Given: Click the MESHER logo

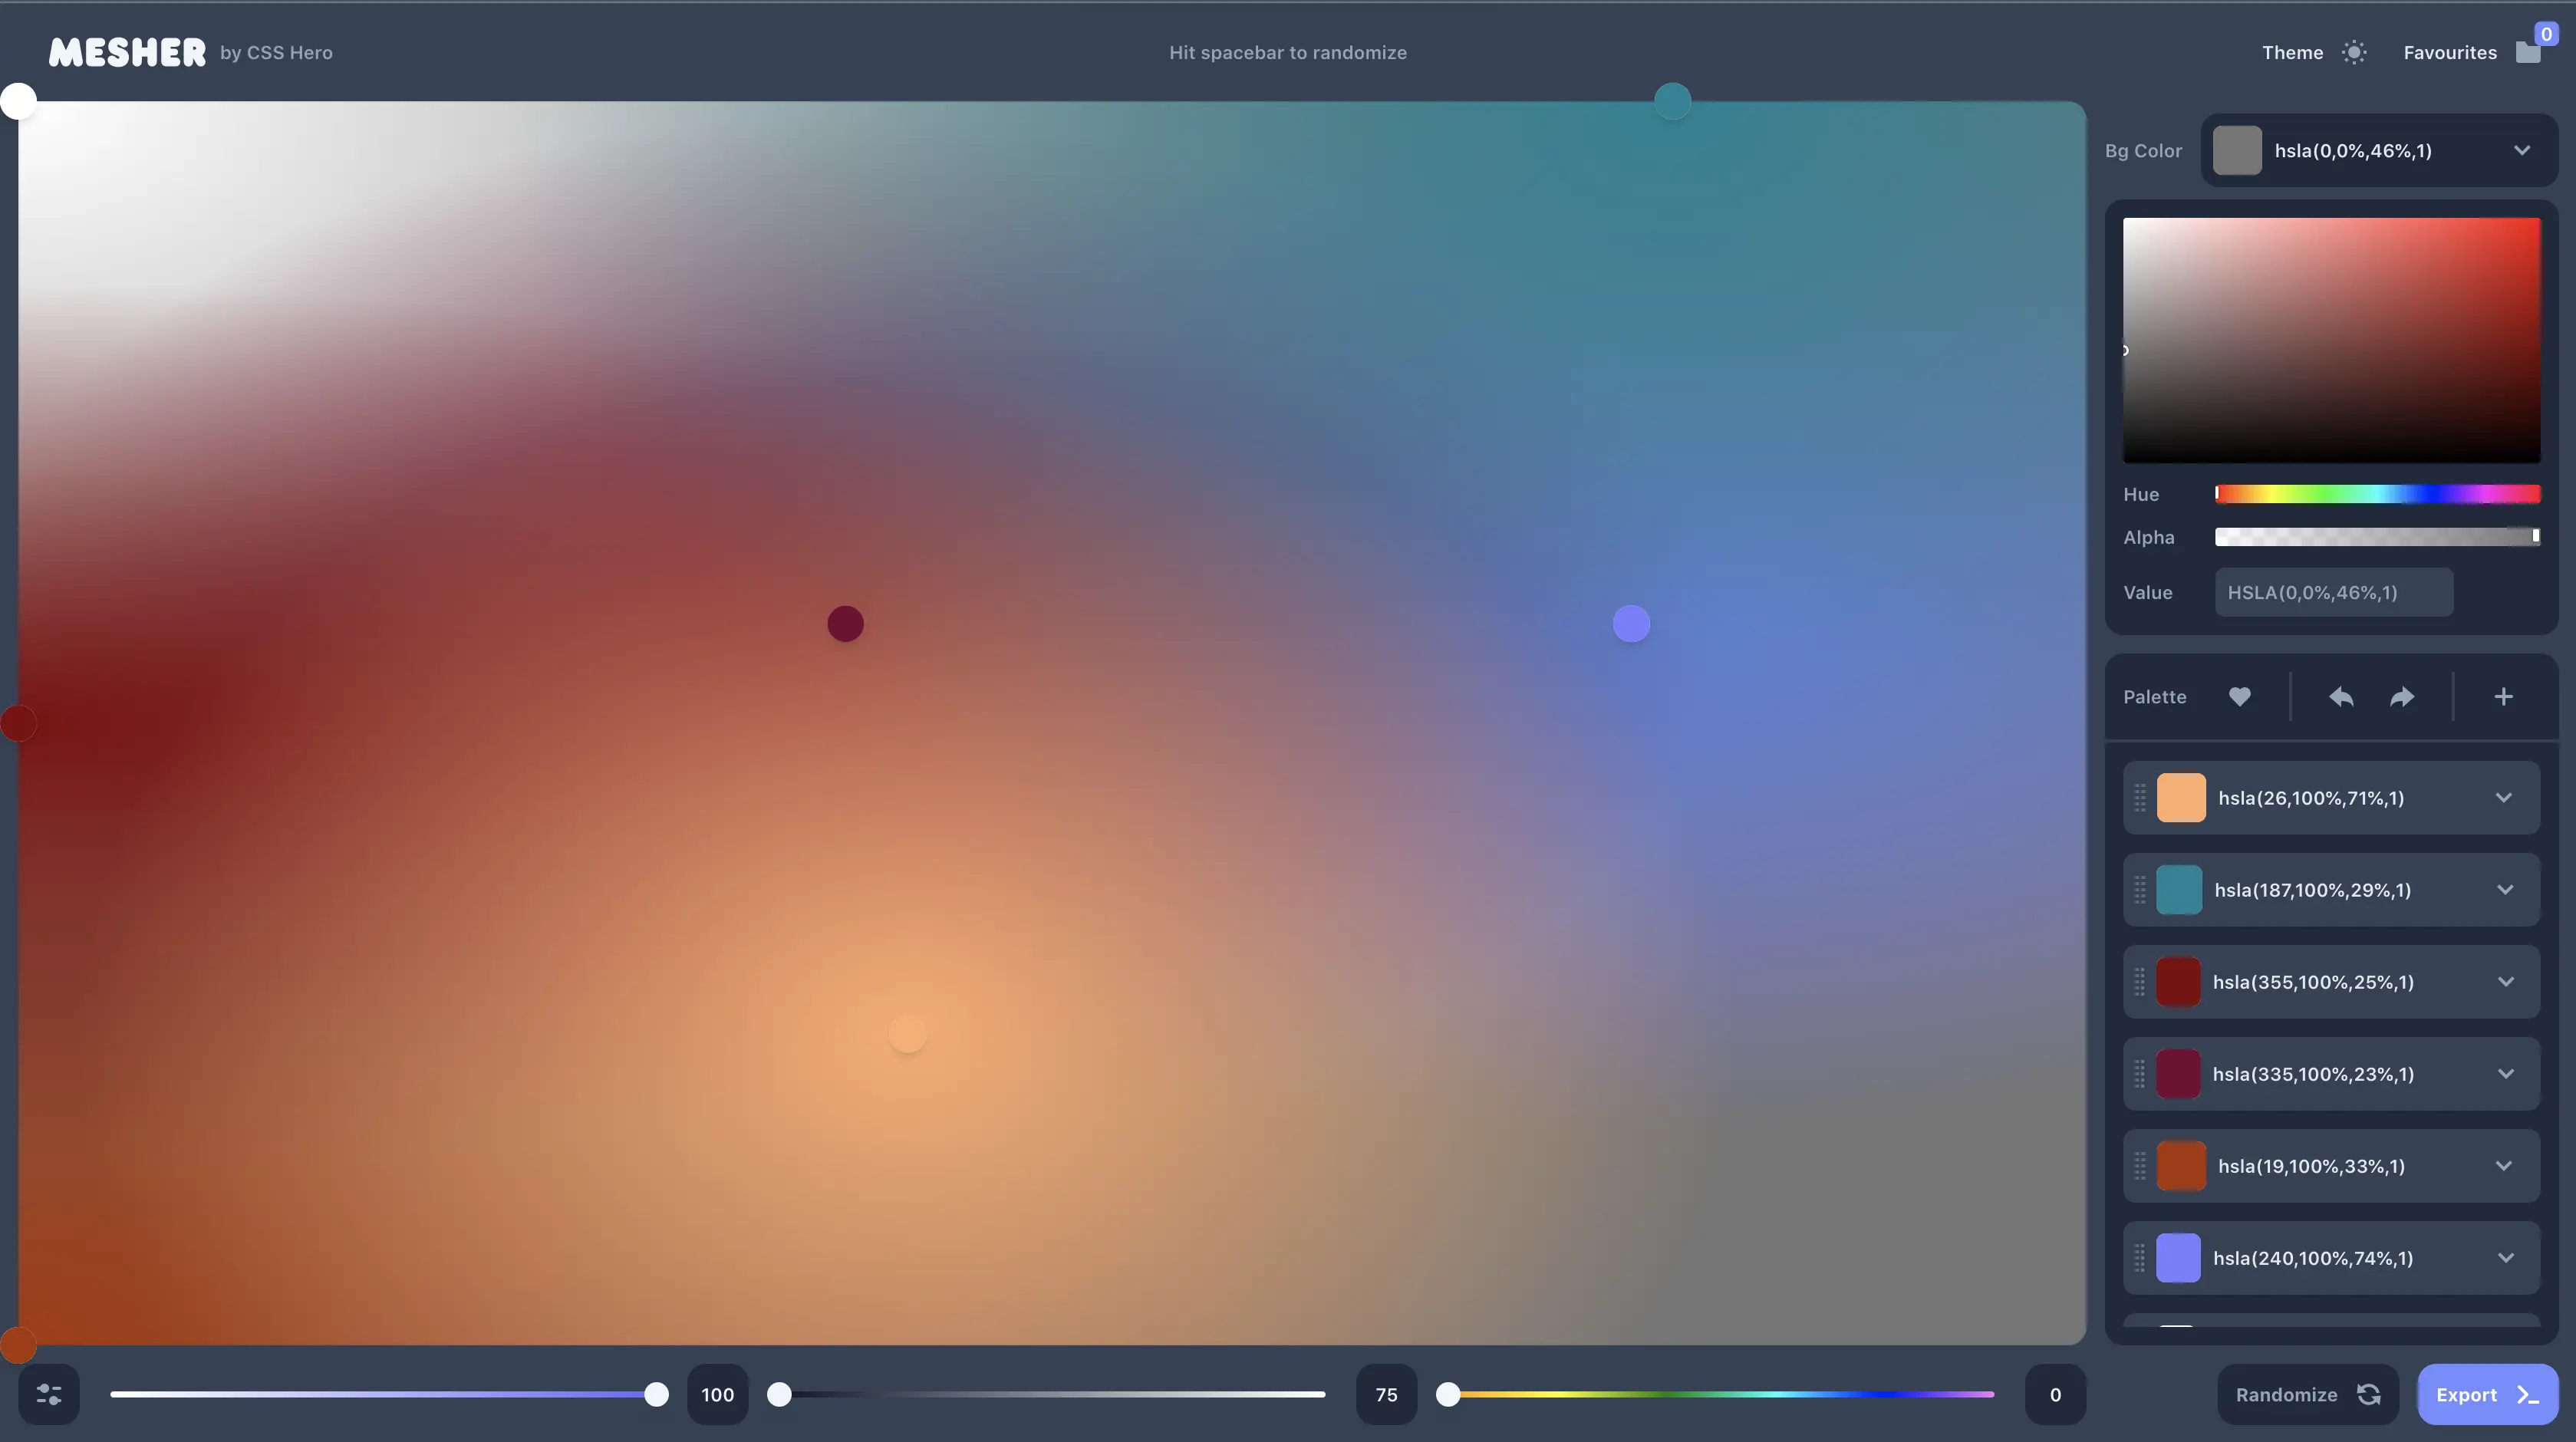Looking at the screenshot, I should (x=127, y=53).
